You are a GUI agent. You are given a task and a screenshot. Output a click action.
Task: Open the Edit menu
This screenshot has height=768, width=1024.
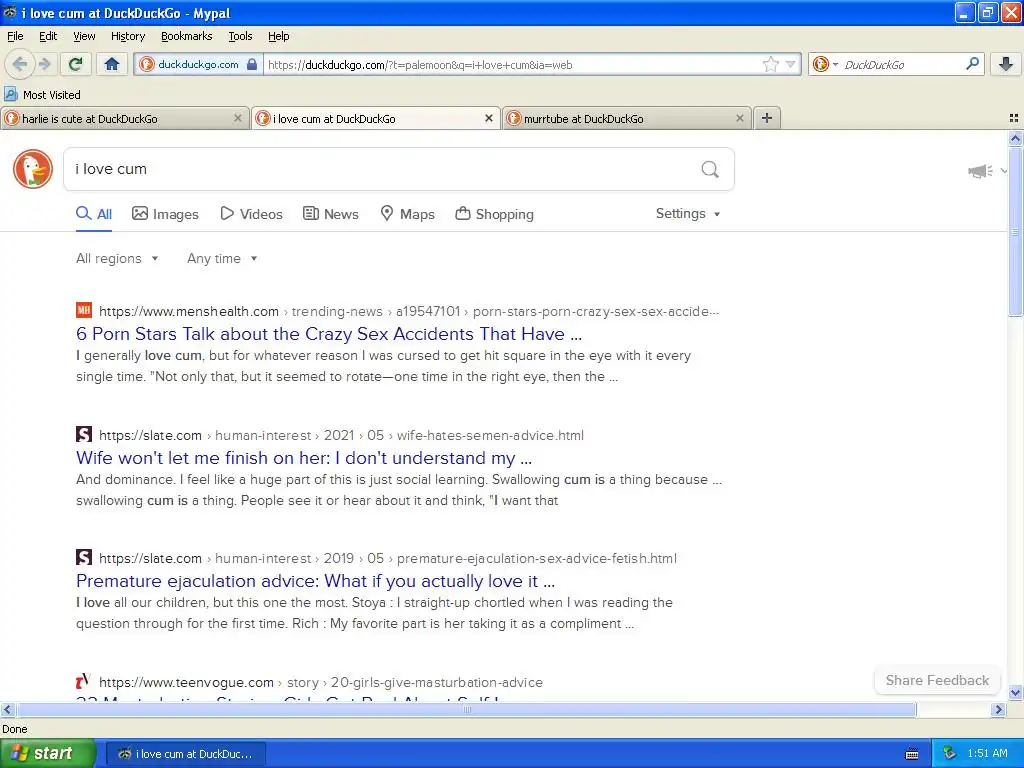point(48,36)
